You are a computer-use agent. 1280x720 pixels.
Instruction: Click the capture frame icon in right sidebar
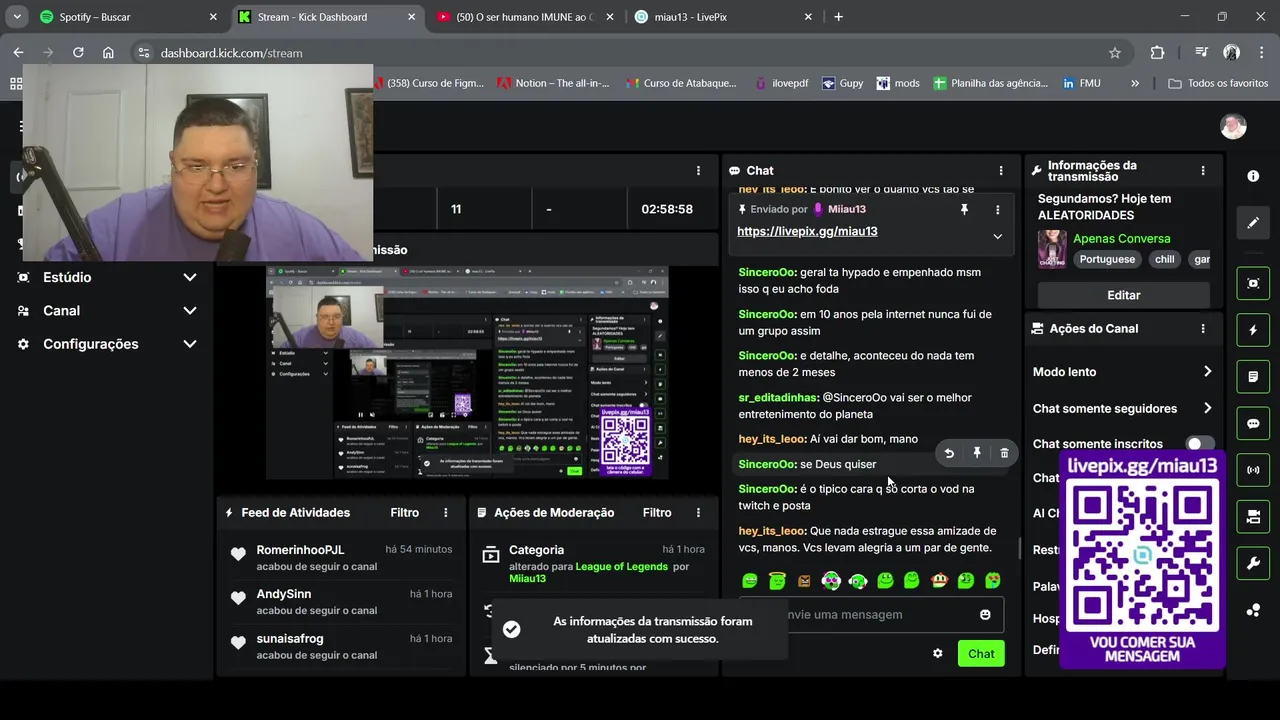point(1253,283)
